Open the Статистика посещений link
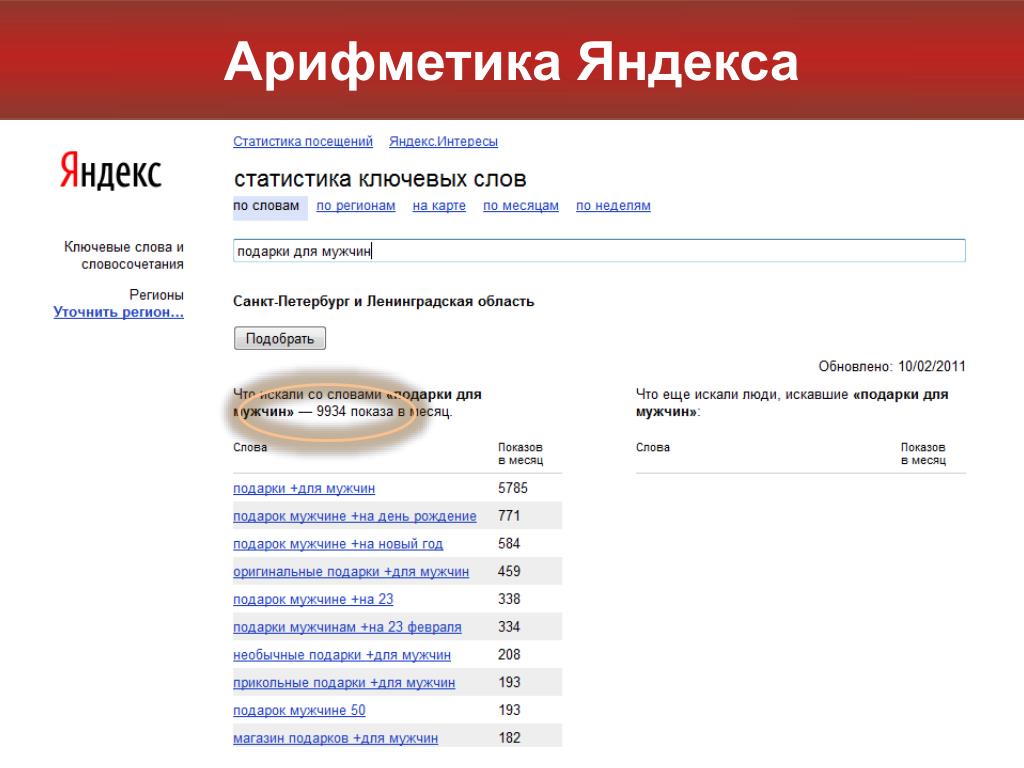This screenshot has width=1024, height=768. (303, 141)
